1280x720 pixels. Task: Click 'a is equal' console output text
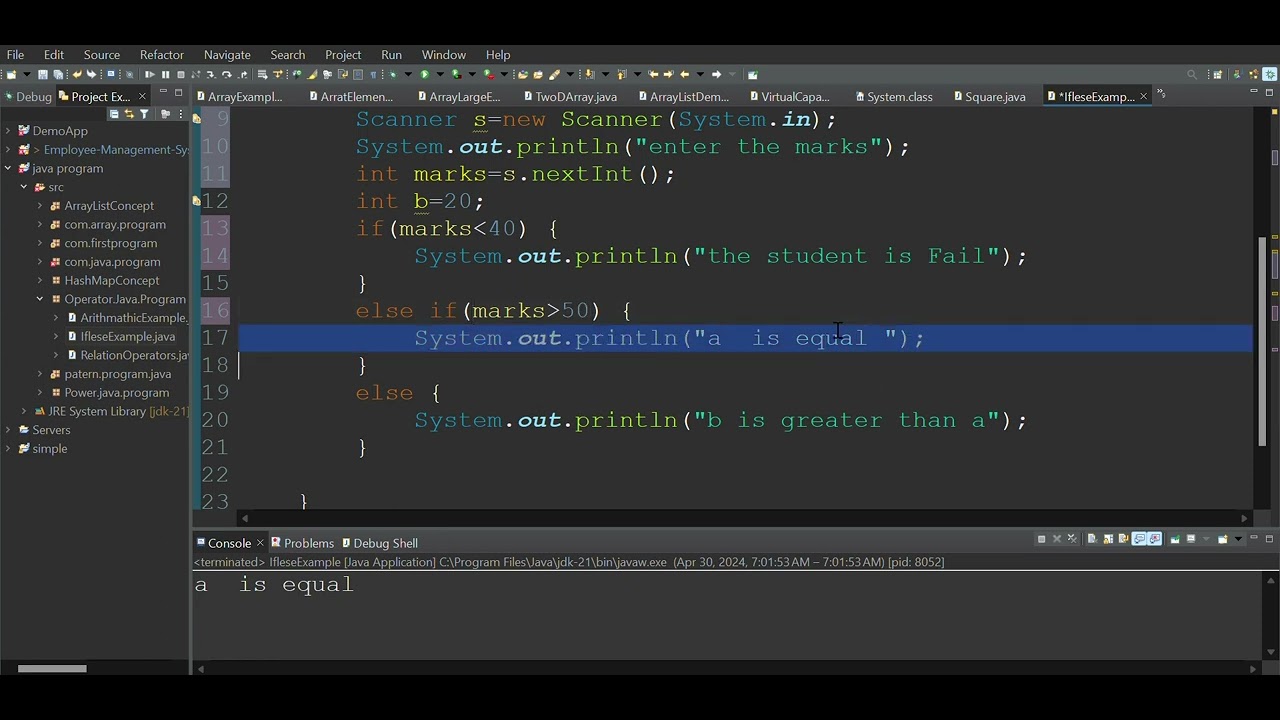tap(274, 585)
